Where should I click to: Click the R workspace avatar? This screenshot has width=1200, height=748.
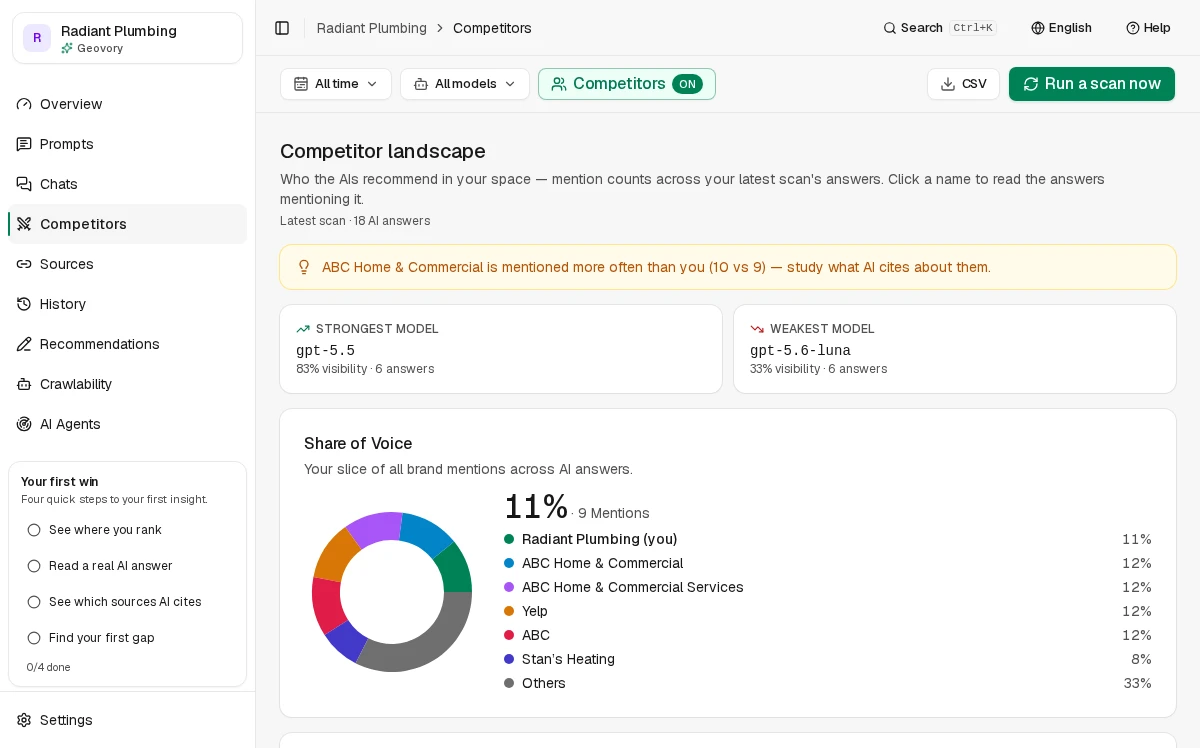coord(37,38)
